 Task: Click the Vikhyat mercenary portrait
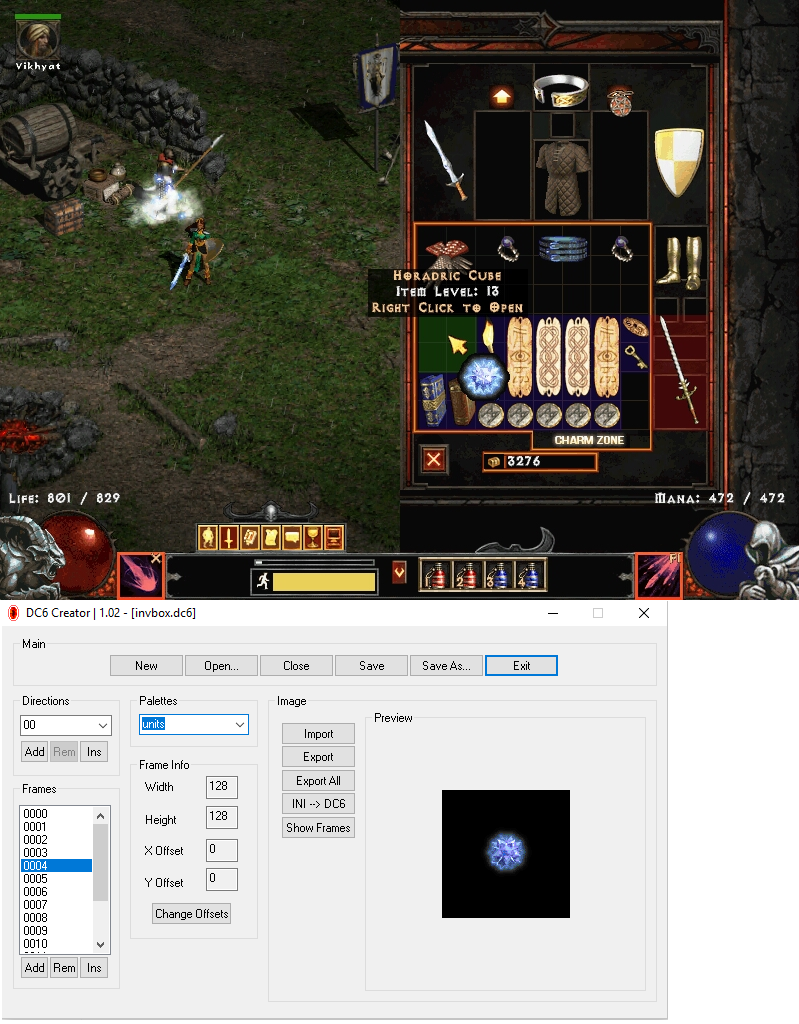pyautogui.click(x=38, y=39)
